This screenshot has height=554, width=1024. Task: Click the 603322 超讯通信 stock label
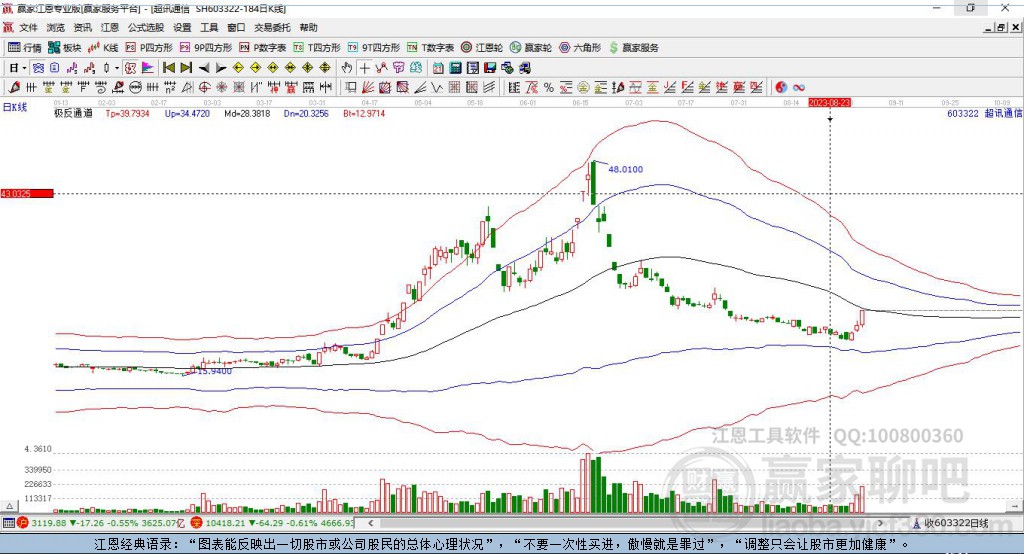984,113
